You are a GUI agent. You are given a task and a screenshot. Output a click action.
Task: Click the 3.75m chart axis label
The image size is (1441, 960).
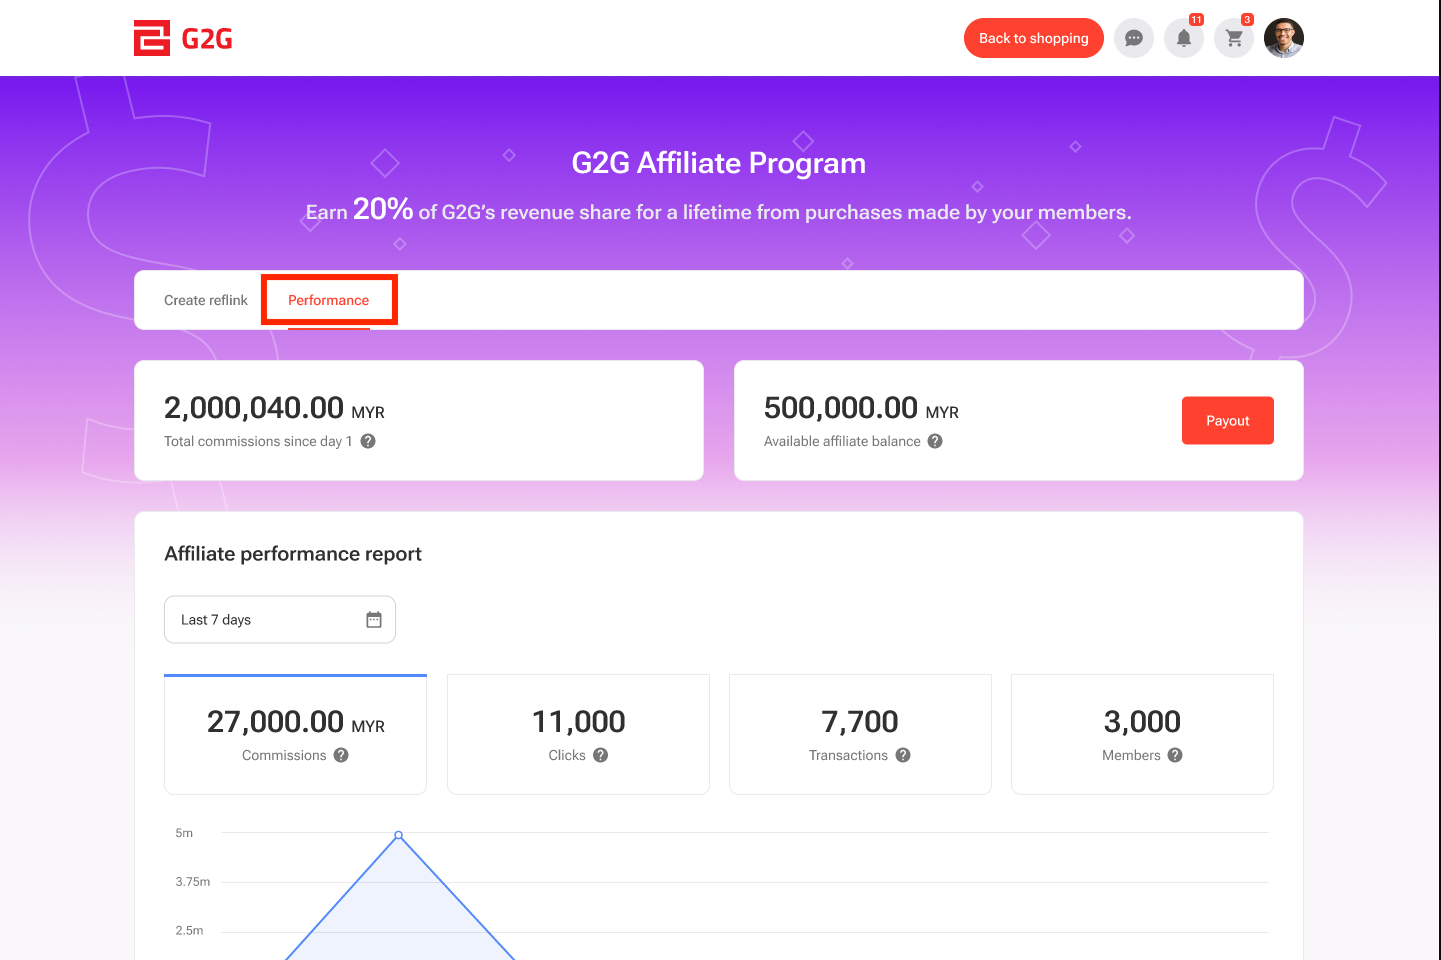[193, 882]
